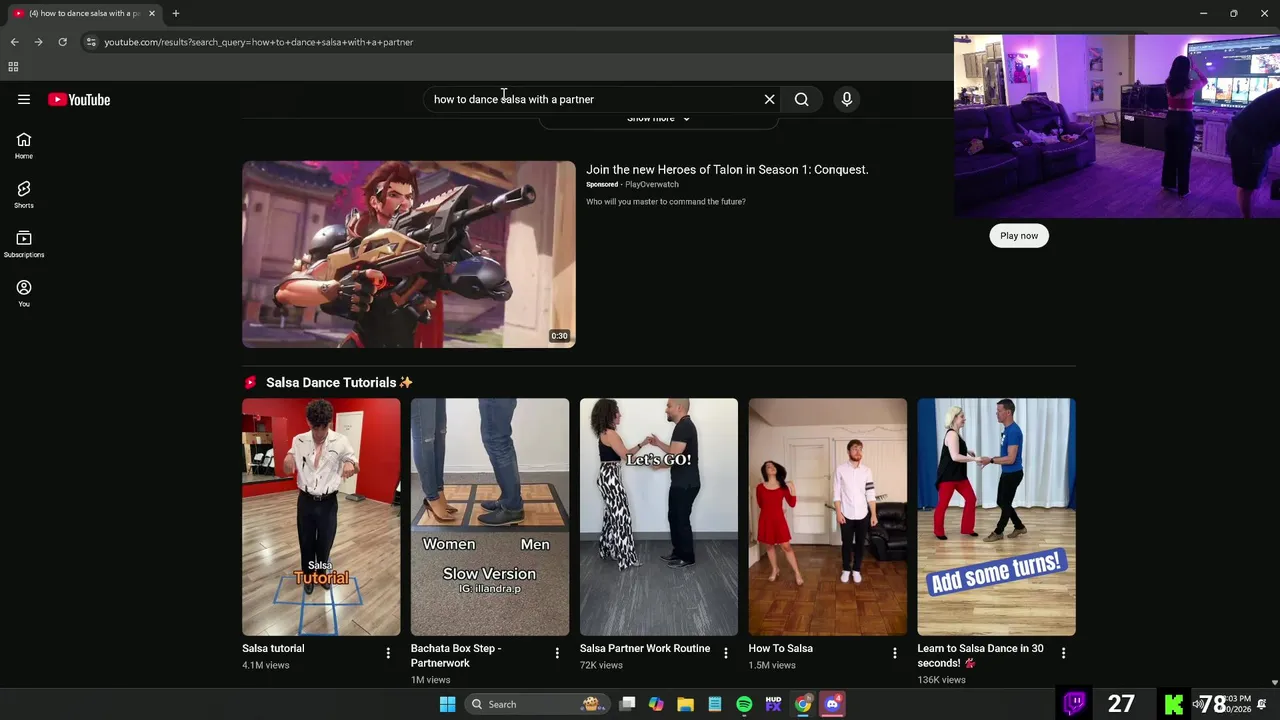Viewport: 1280px width, 720px height.
Task: Go forward in Chrome browser
Action: [38, 42]
